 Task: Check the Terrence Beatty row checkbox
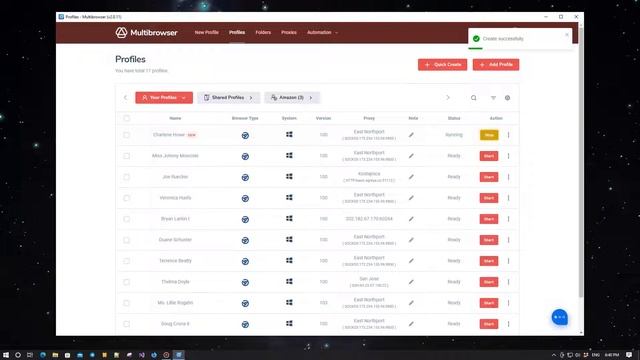(127, 261)
